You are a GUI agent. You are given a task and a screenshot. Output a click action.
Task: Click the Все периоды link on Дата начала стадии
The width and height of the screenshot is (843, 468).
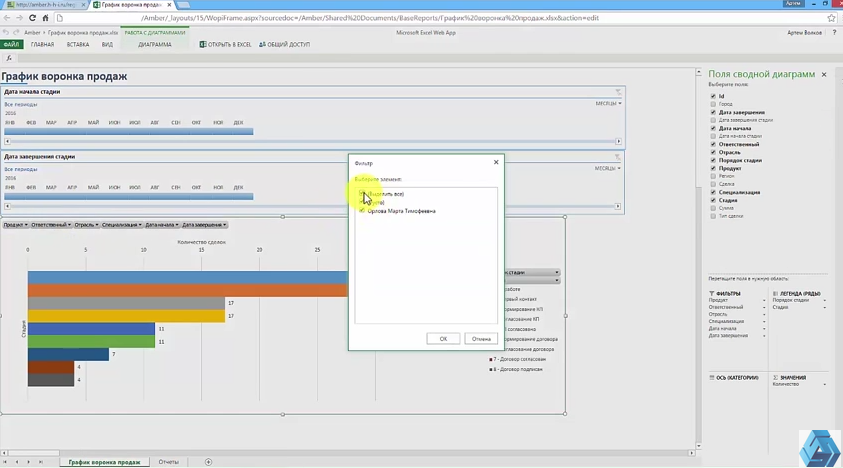pos(21,104)
